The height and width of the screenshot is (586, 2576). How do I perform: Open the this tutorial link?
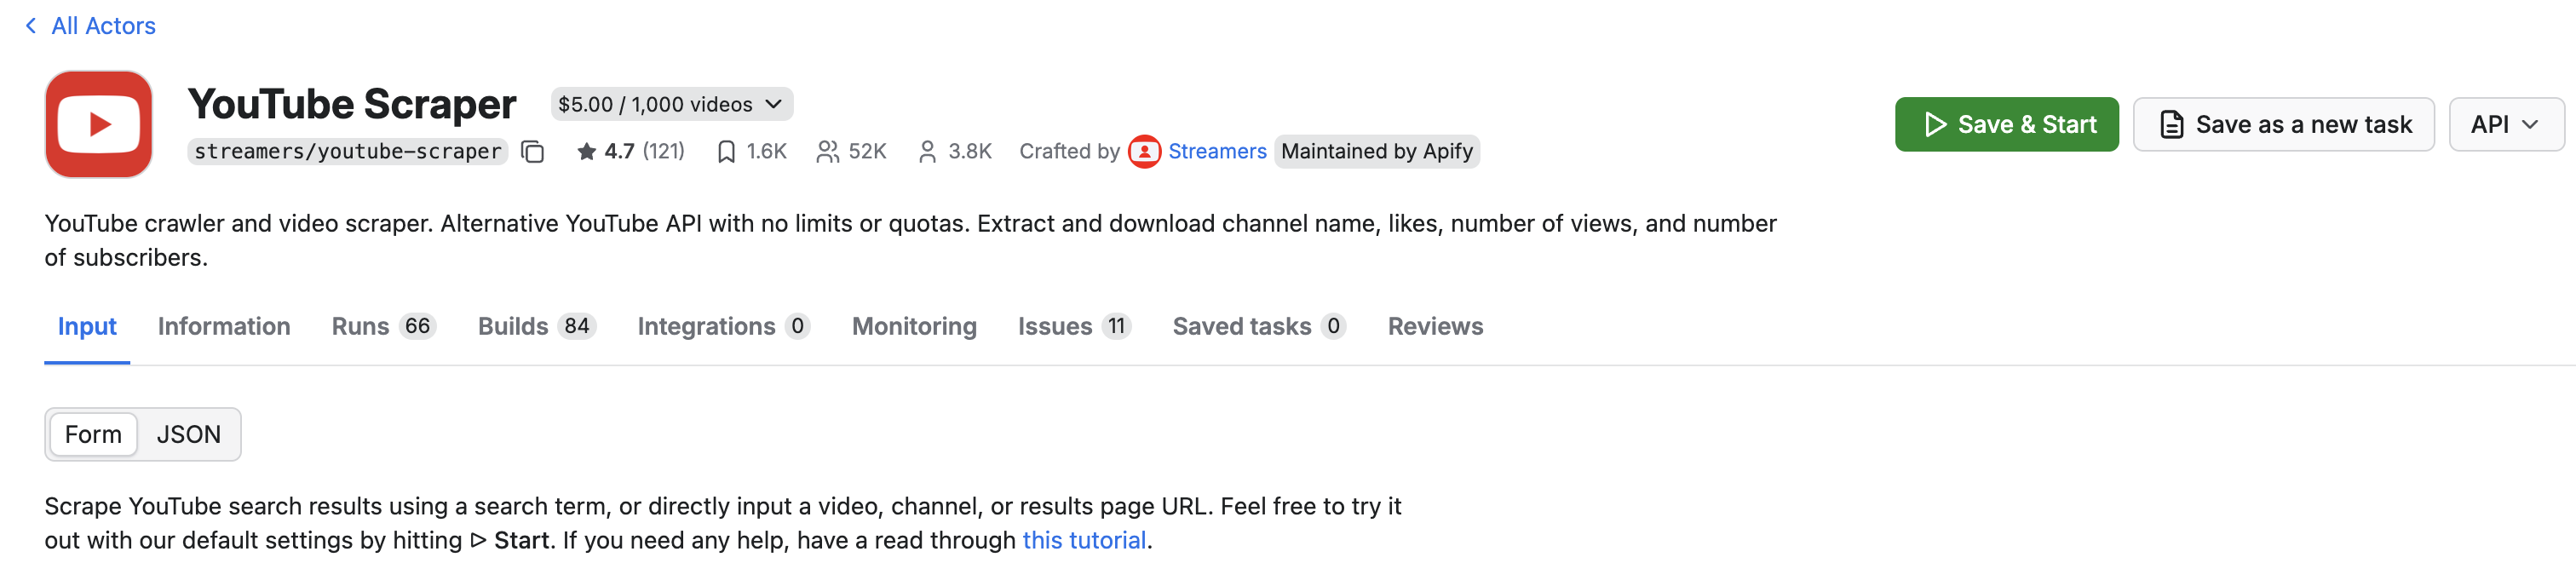tap(1084, 540)
